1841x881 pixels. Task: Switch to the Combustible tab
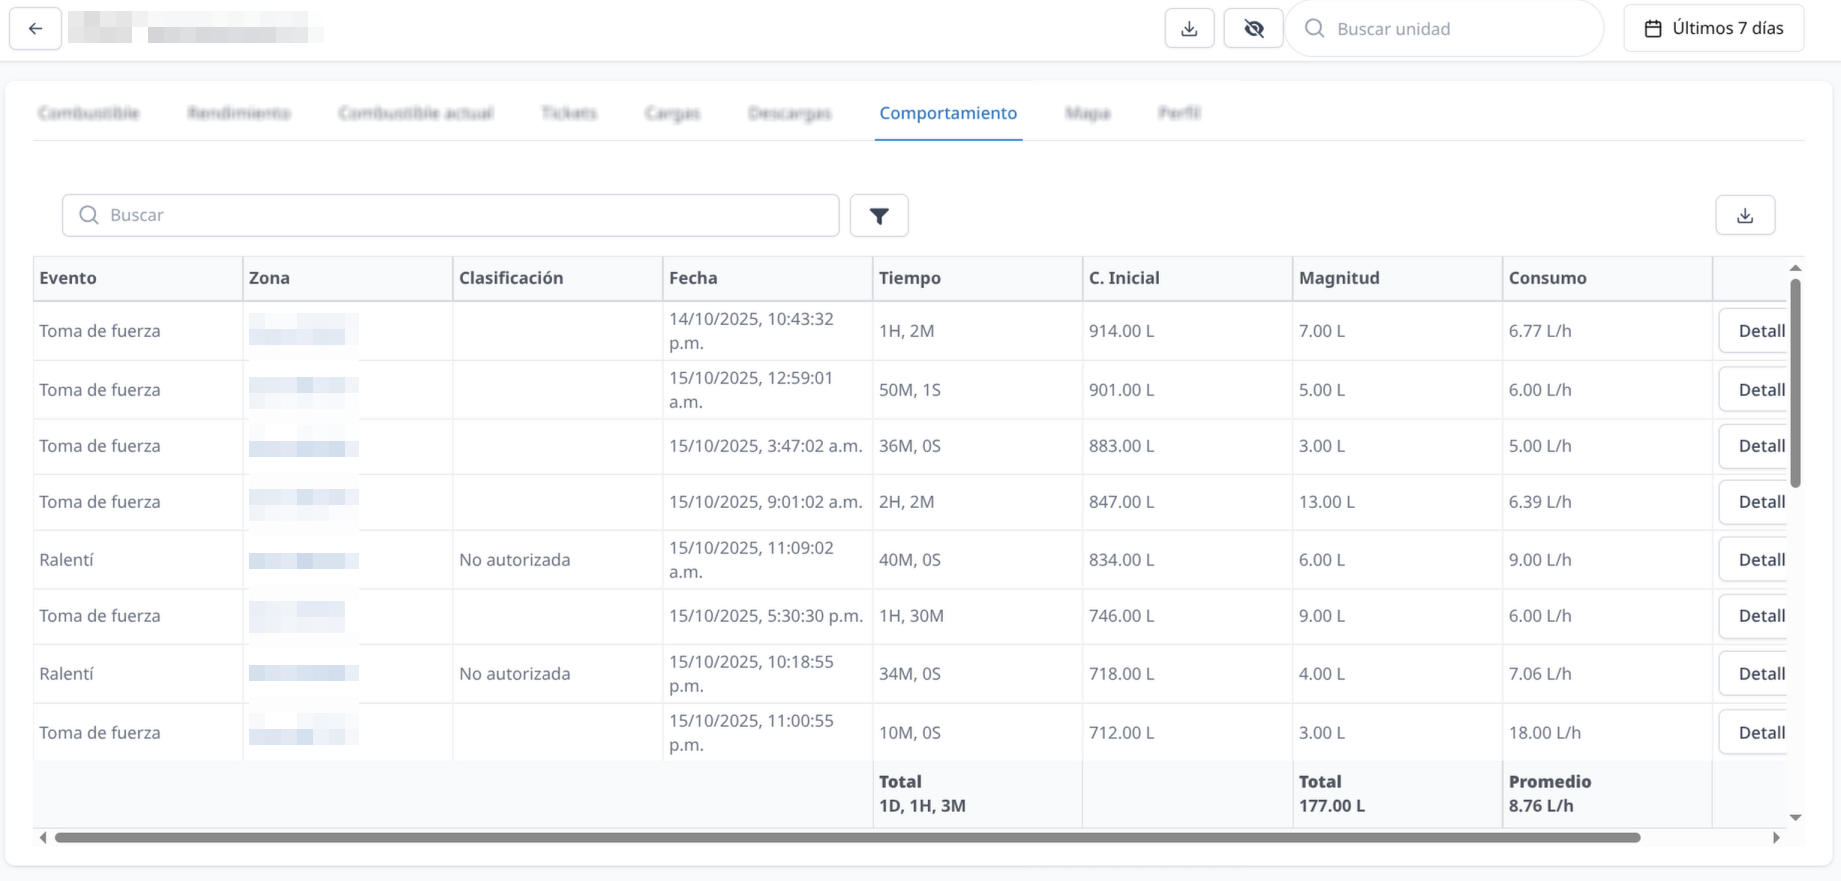[x=89, y=113]
